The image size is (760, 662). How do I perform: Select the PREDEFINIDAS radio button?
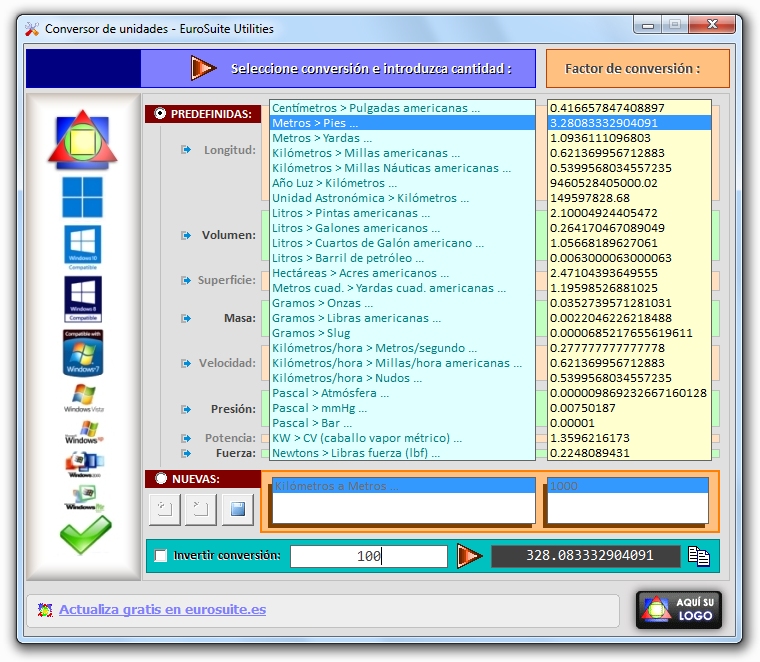[160, 114]
